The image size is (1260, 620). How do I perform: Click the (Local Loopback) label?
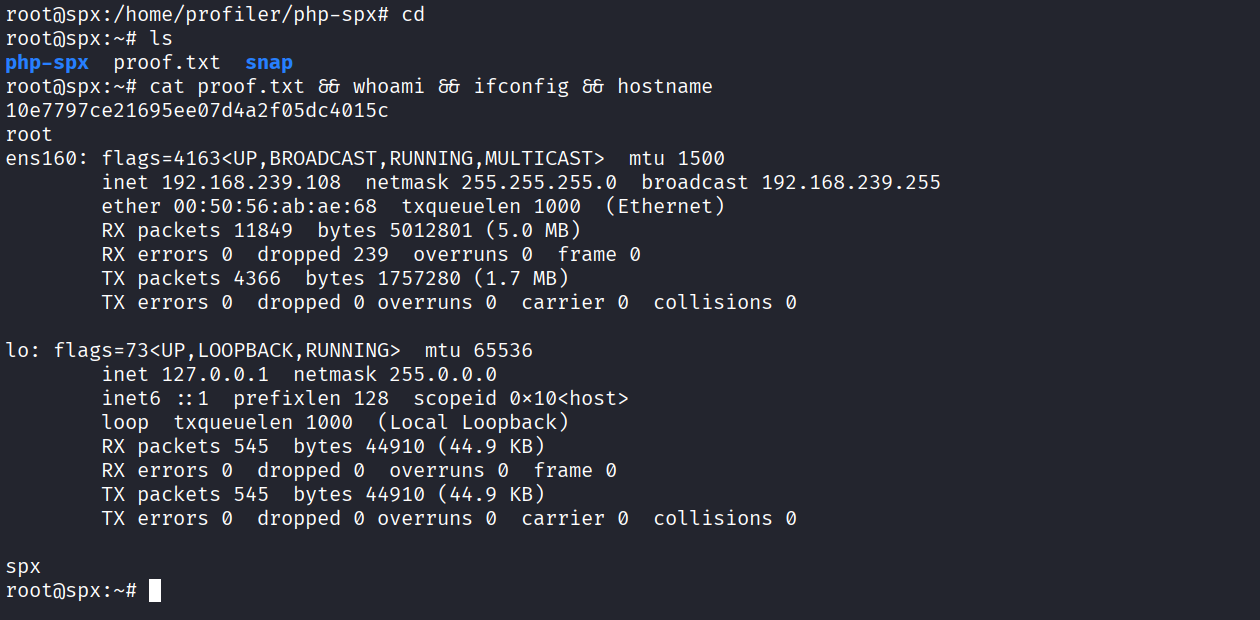[x=473, y=423]
